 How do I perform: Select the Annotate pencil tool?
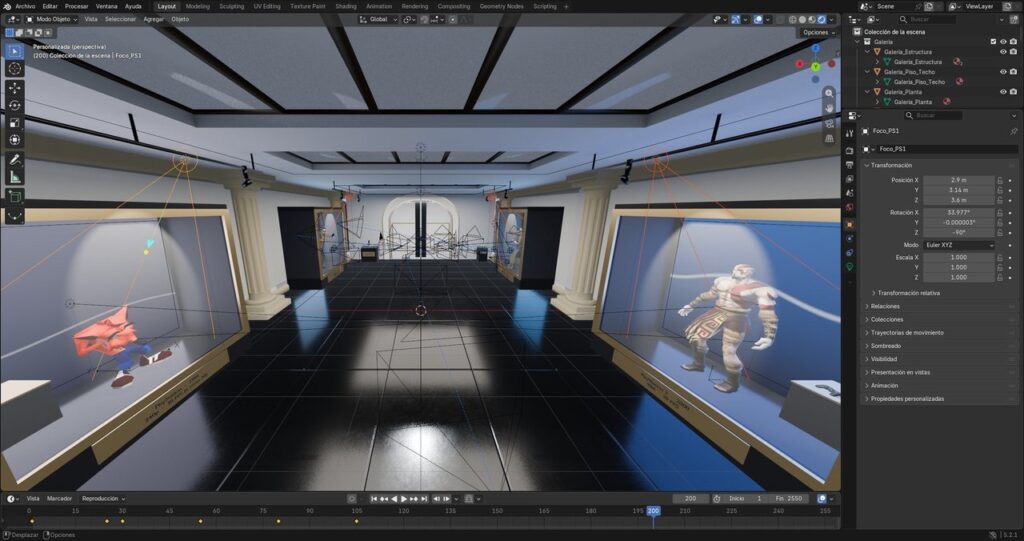point(14,159)
